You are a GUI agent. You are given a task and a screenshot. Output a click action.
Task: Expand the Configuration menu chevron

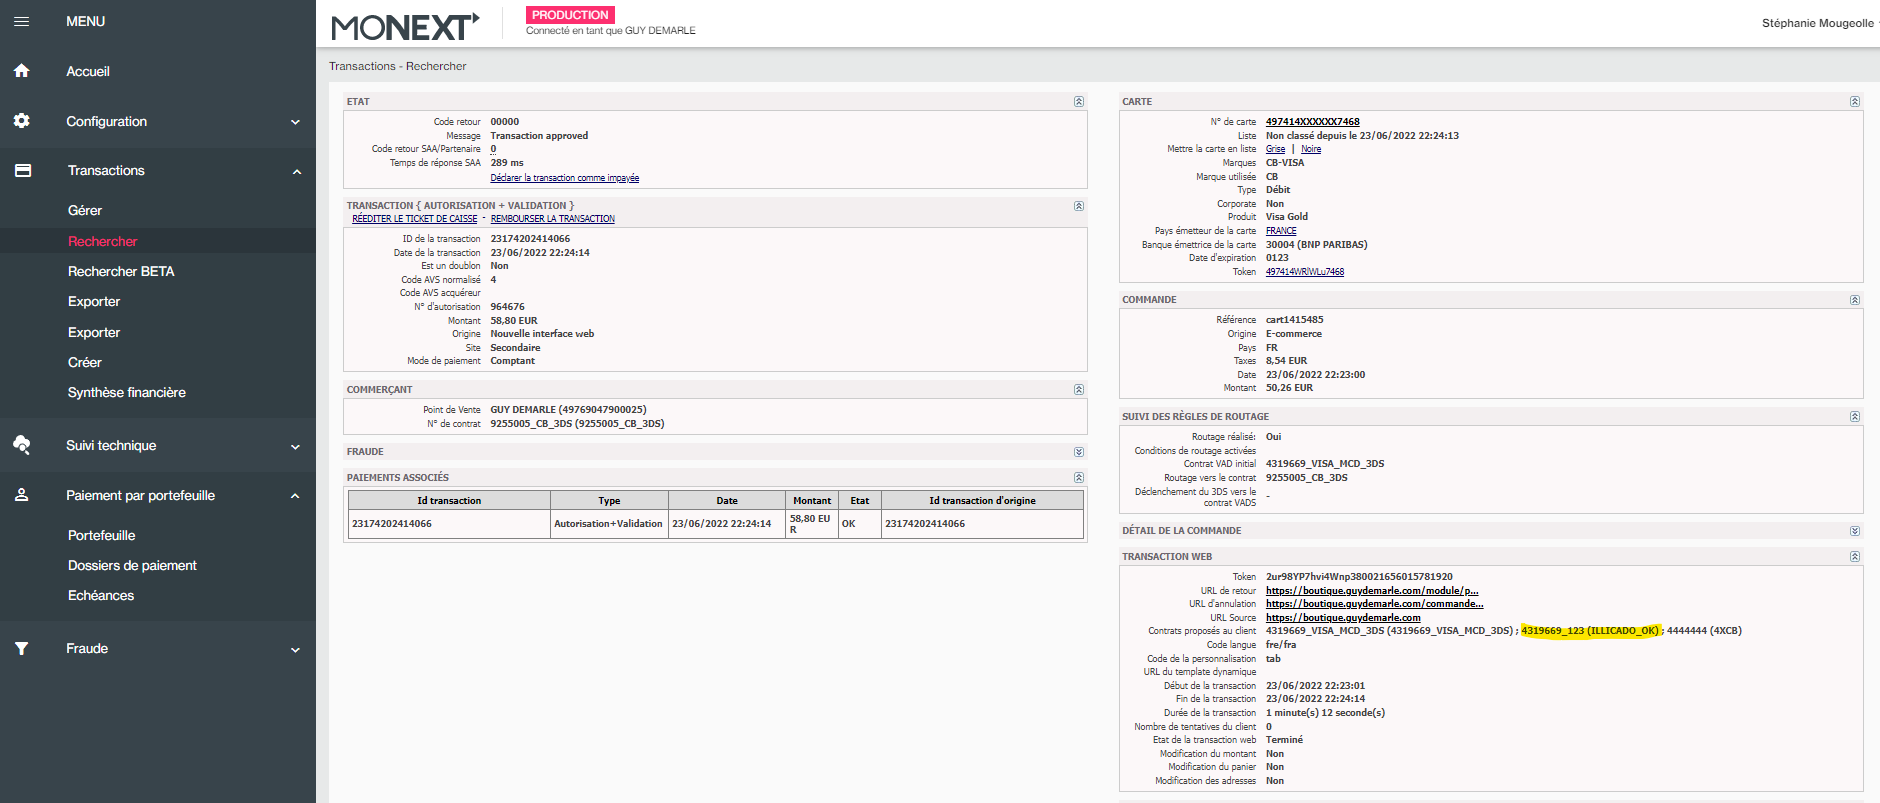click(295, 122)
